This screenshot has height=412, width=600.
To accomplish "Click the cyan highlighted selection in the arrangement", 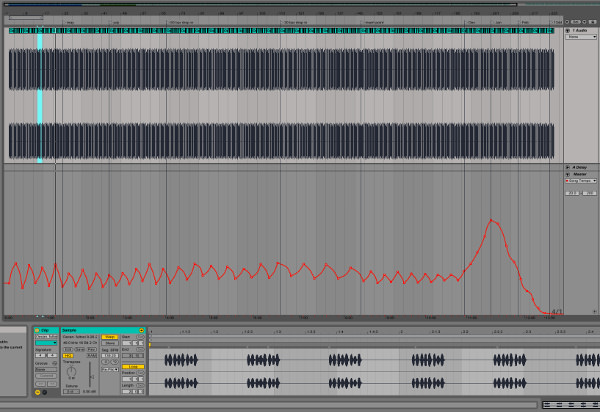I will click(x=39, y=96).
